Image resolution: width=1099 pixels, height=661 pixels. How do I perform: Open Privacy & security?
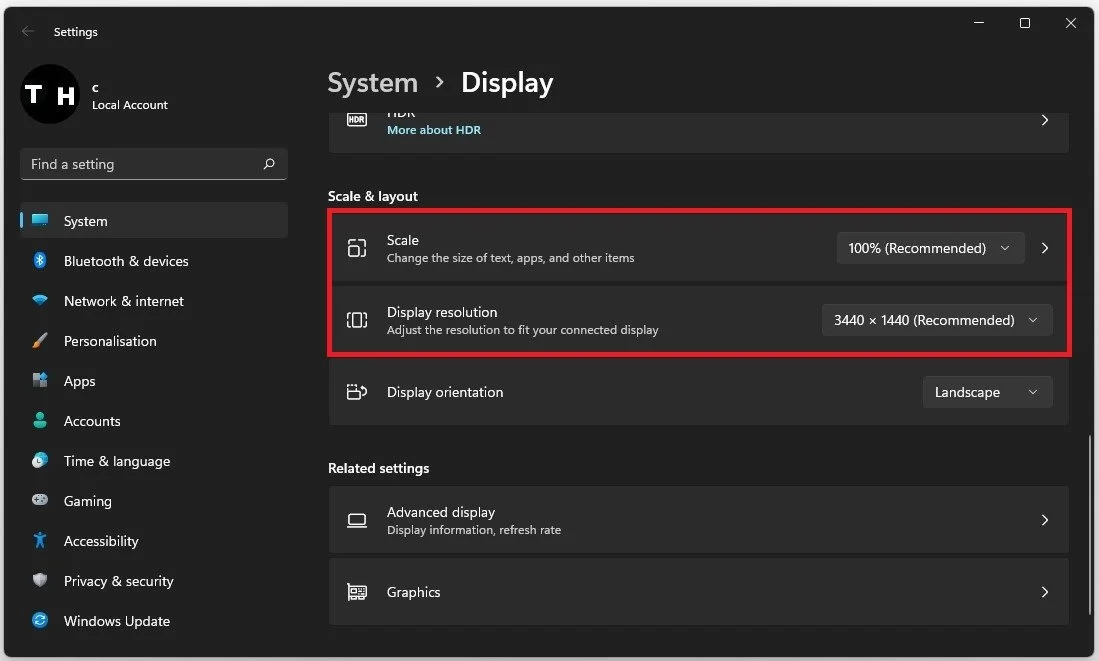pos(153,580)
